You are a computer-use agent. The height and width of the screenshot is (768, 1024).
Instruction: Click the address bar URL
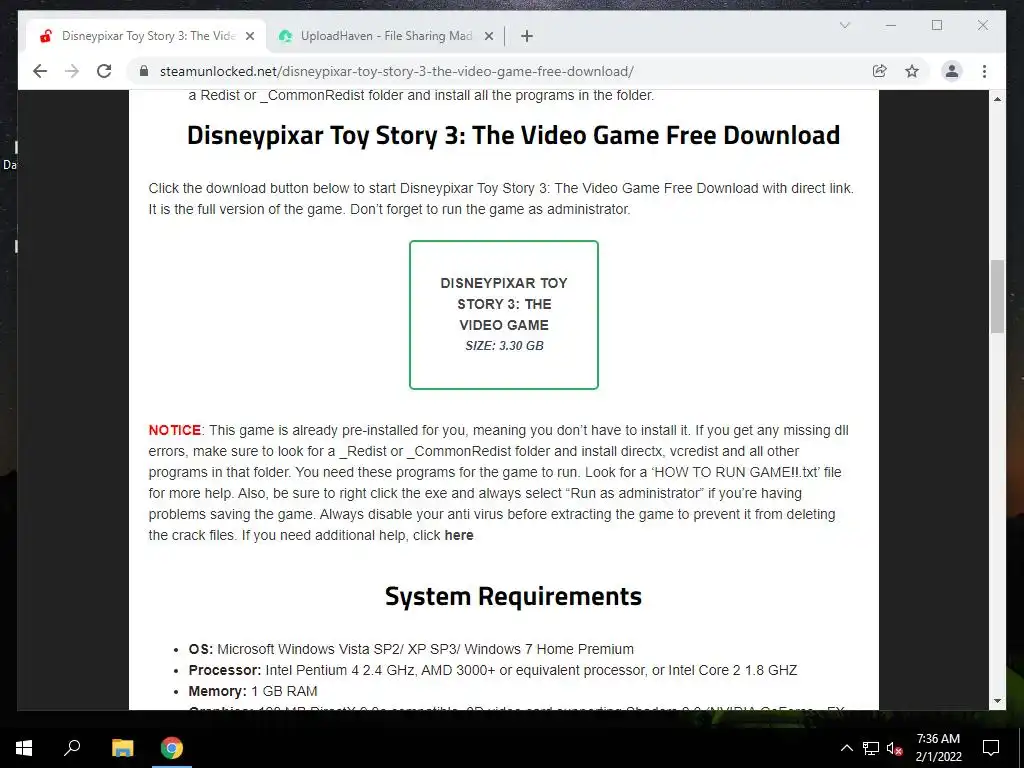[x=396, y=71]
